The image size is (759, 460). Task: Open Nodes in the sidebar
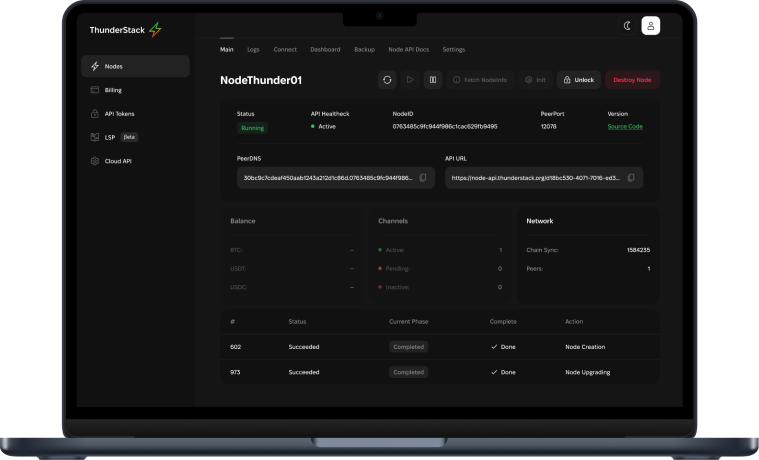(135, 66)
